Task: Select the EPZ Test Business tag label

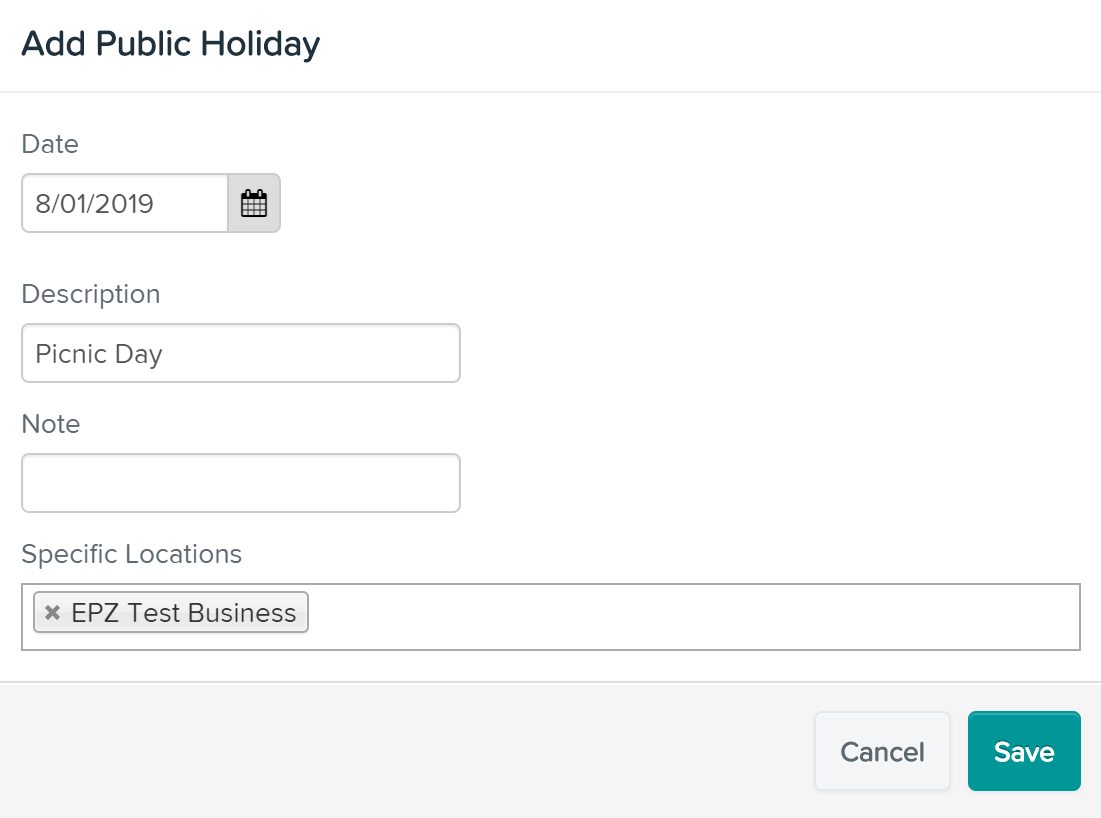Action: (184, 612)
